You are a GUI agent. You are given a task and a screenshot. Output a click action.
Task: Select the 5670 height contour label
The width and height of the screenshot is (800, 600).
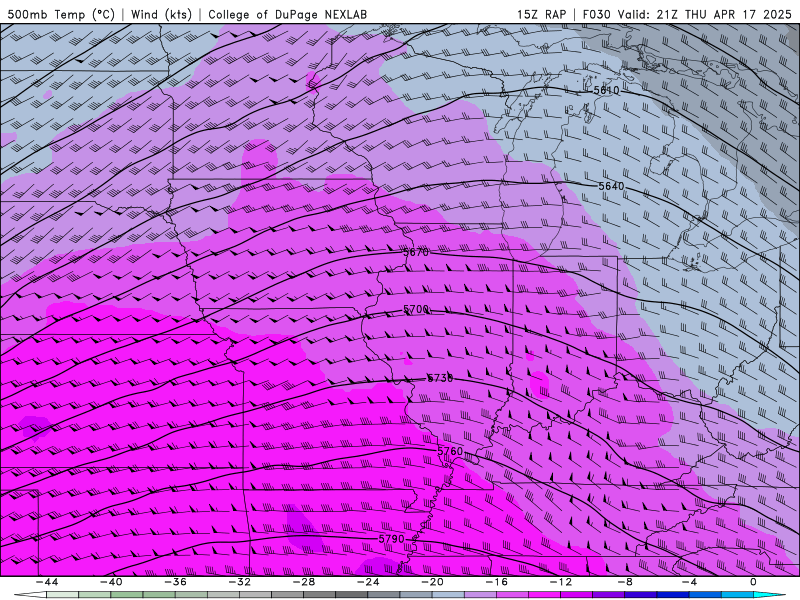pyautogui.click(x=416, y=252)
